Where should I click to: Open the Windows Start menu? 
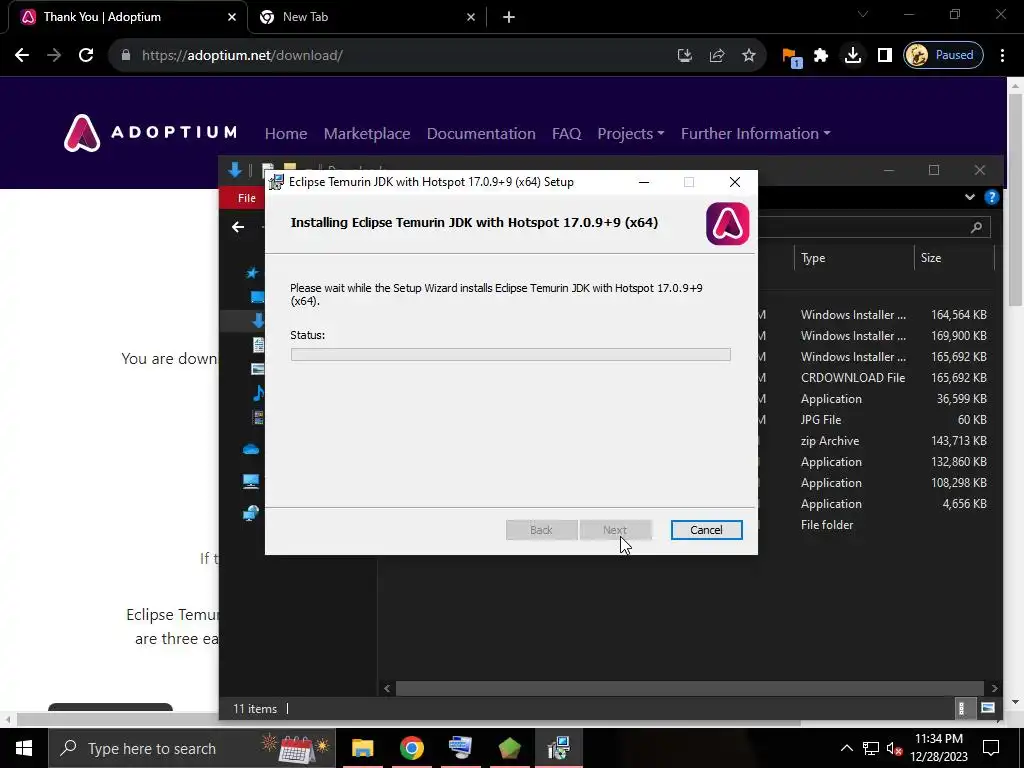pos(24,748)
